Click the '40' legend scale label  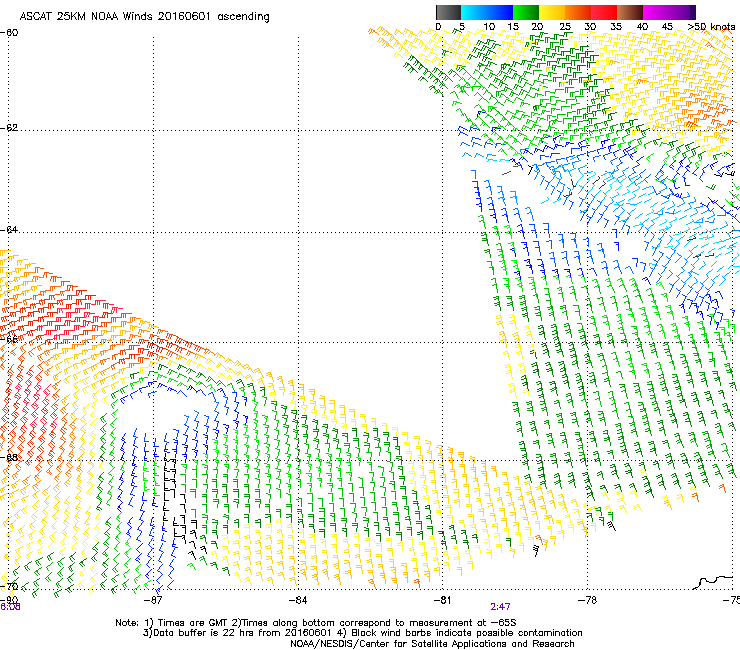642,27
